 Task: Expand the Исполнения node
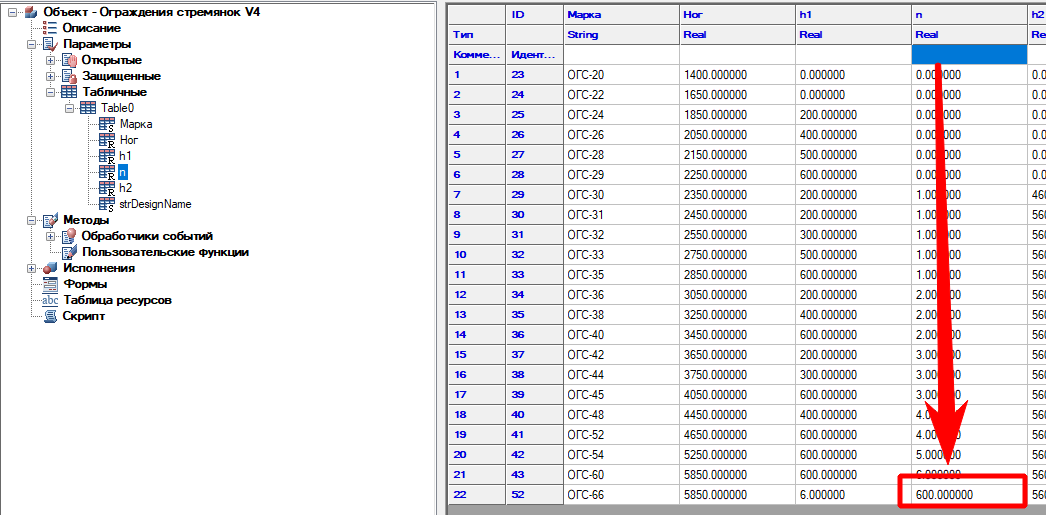[x=31, y=268]
